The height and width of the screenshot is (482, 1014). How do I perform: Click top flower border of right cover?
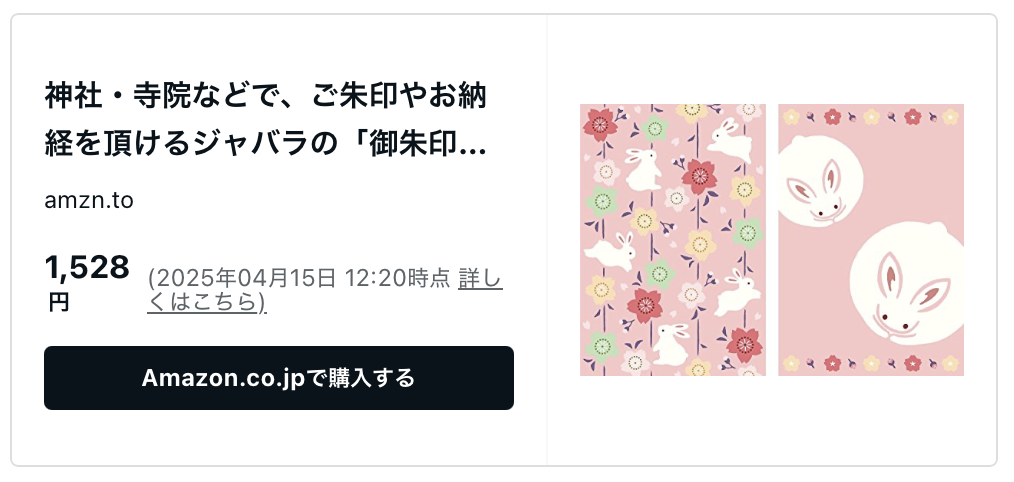(x=870, y=117)
